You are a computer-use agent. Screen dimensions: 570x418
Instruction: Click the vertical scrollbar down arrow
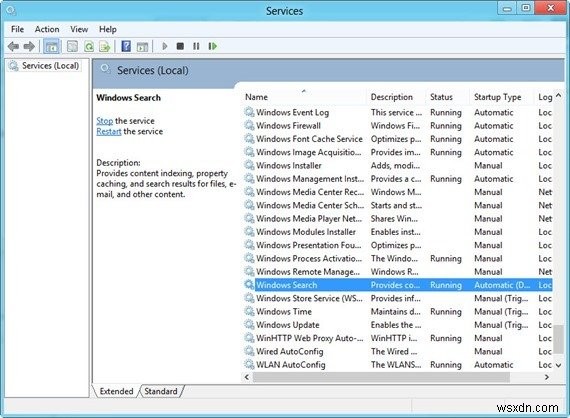pos(559,365)
